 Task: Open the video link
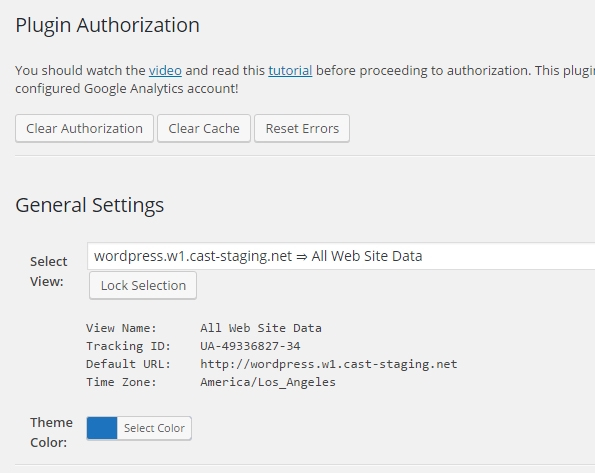pyautogui.click(x=165, y=71)
